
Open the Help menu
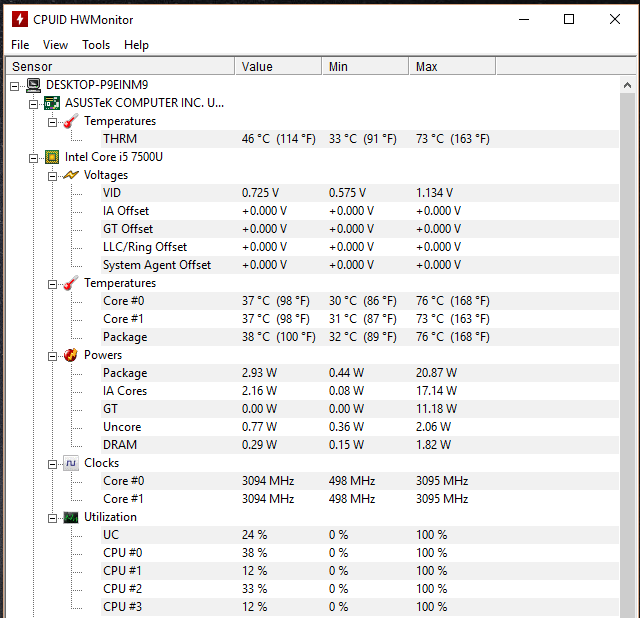[x=136, y=44]
